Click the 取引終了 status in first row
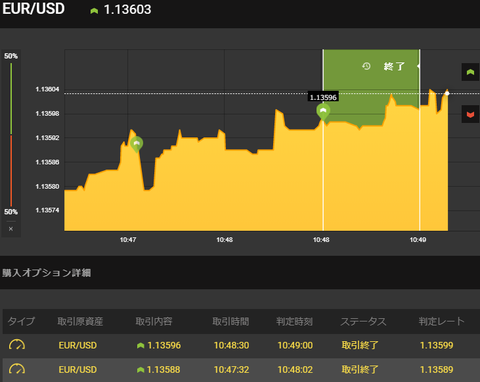This screenshot has height=382, width=480. (360, 345)
